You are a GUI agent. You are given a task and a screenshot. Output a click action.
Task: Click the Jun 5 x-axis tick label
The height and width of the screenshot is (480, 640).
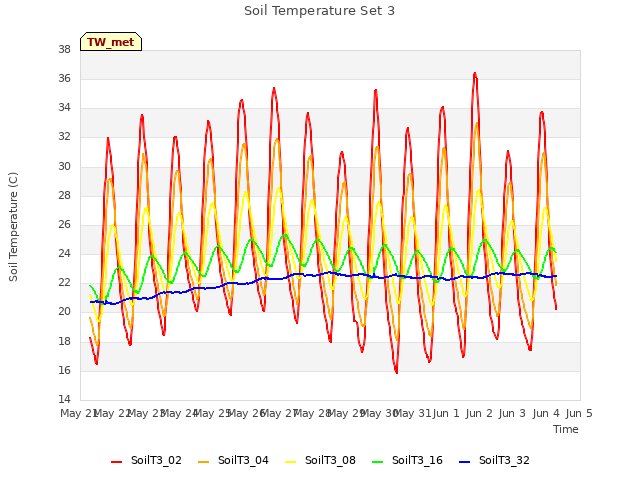(579, 413)
